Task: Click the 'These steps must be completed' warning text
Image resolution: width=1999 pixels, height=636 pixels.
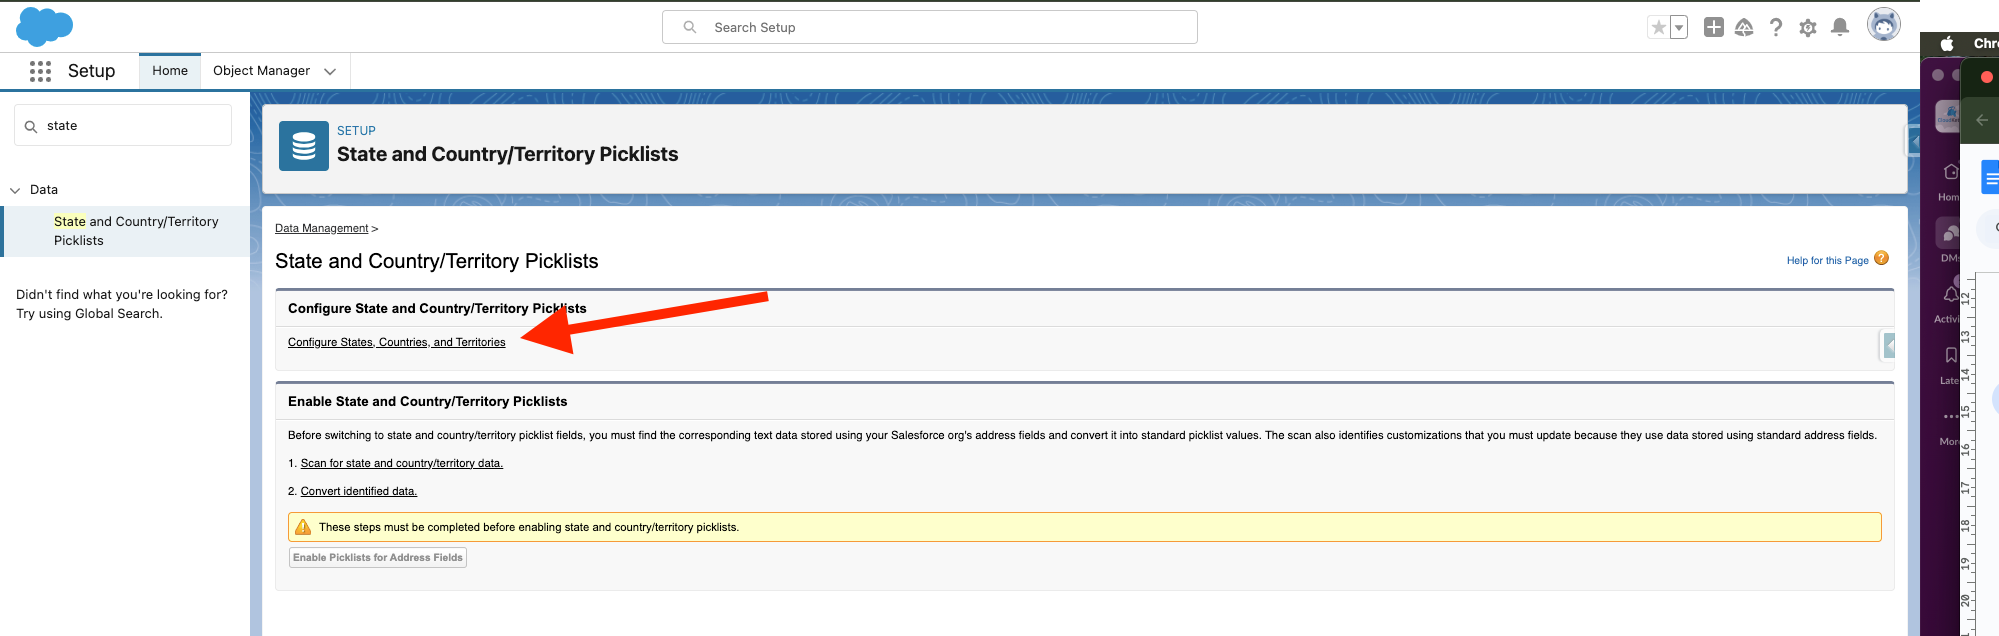Action: tap(529, 527)
